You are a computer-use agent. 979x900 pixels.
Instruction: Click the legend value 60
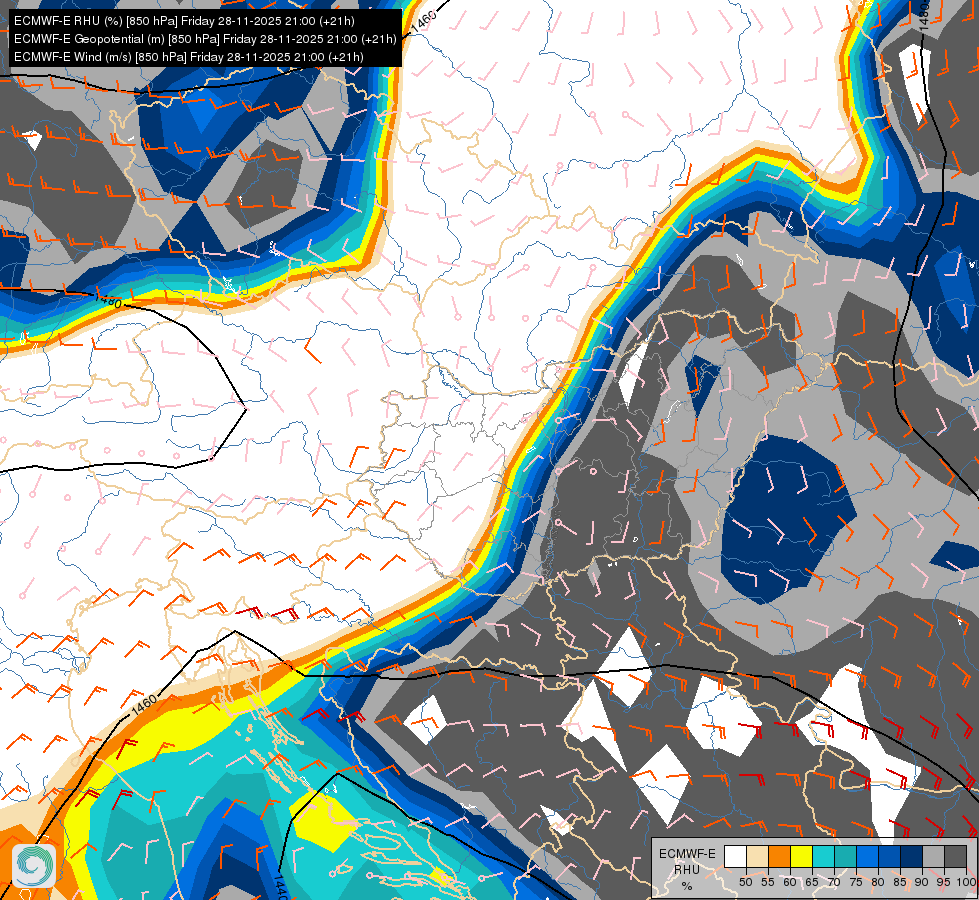[790, 882]
